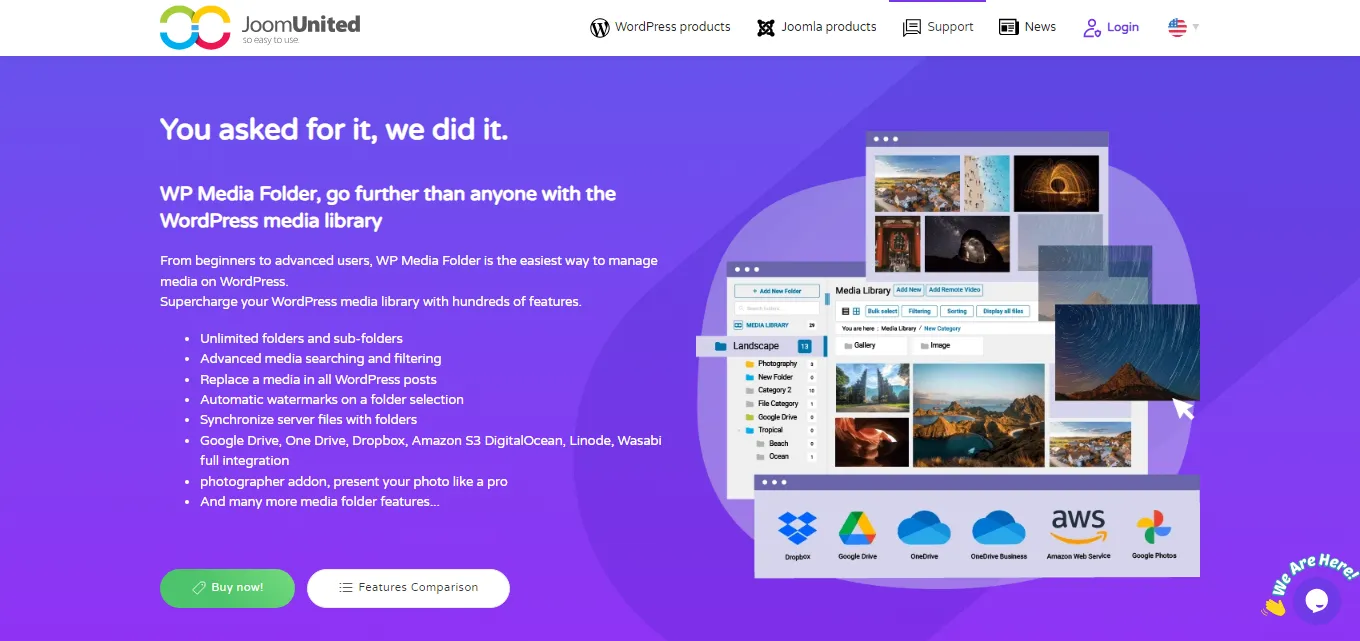Click the starry night mountain image
Viewport: 1360px width, 641px height.
click(x=1126, y=352)
